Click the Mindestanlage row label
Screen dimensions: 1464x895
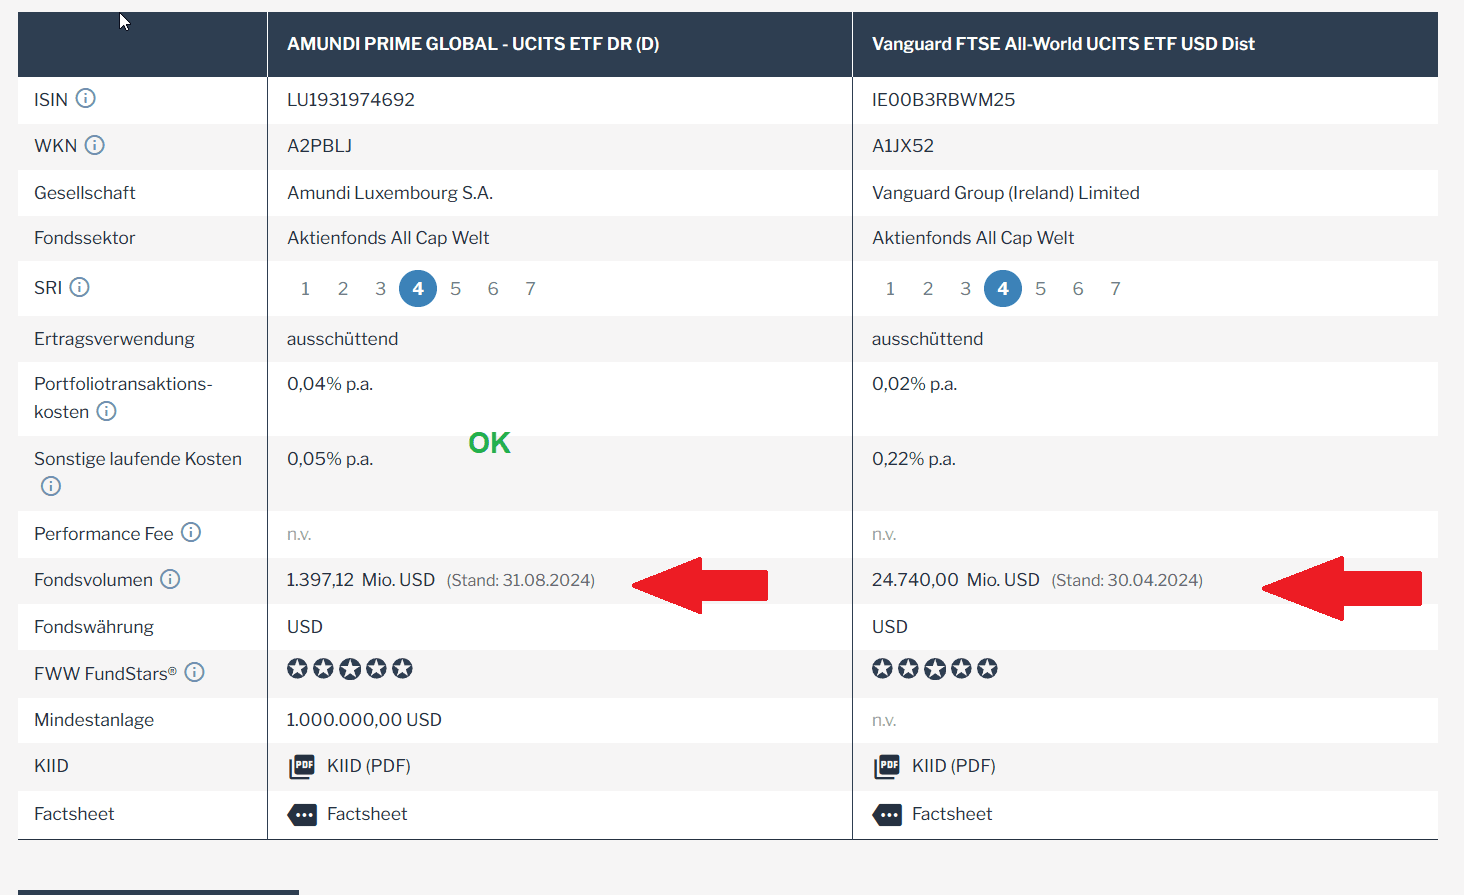(x=94, y=720)
